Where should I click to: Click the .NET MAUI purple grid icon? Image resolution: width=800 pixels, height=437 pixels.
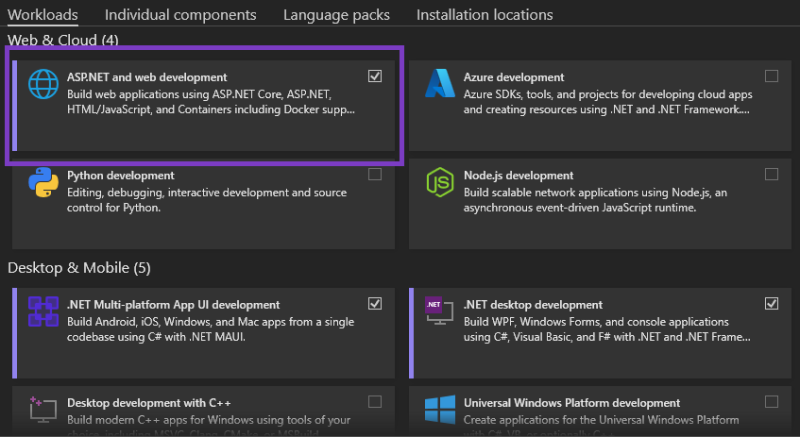[43, 312]
